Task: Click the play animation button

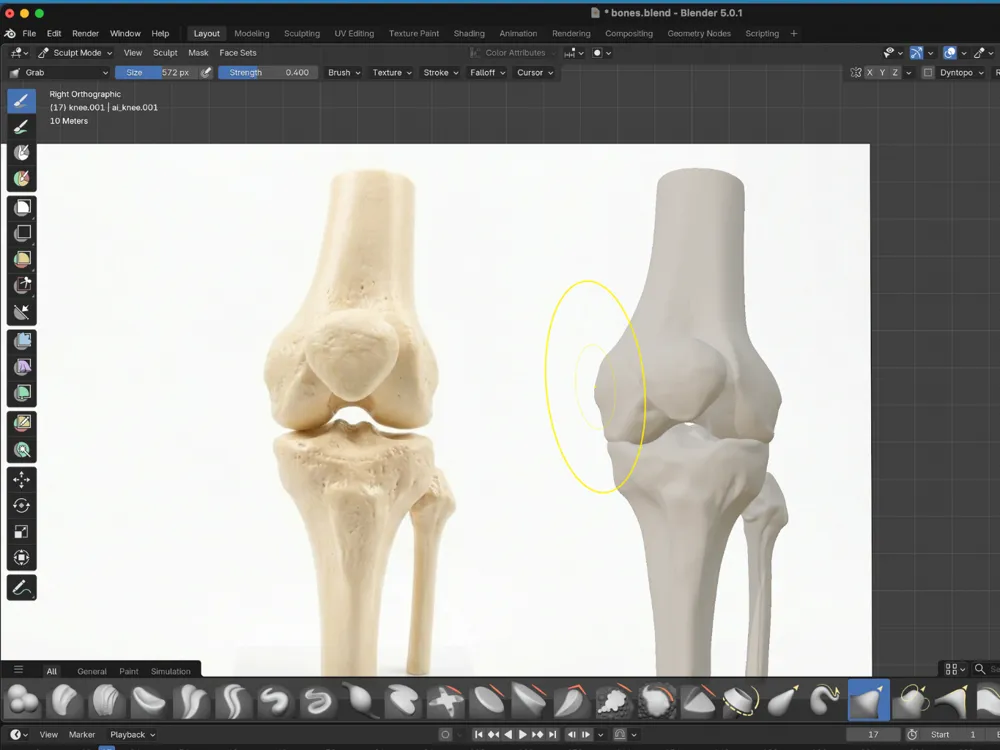Action: point(522,735)
